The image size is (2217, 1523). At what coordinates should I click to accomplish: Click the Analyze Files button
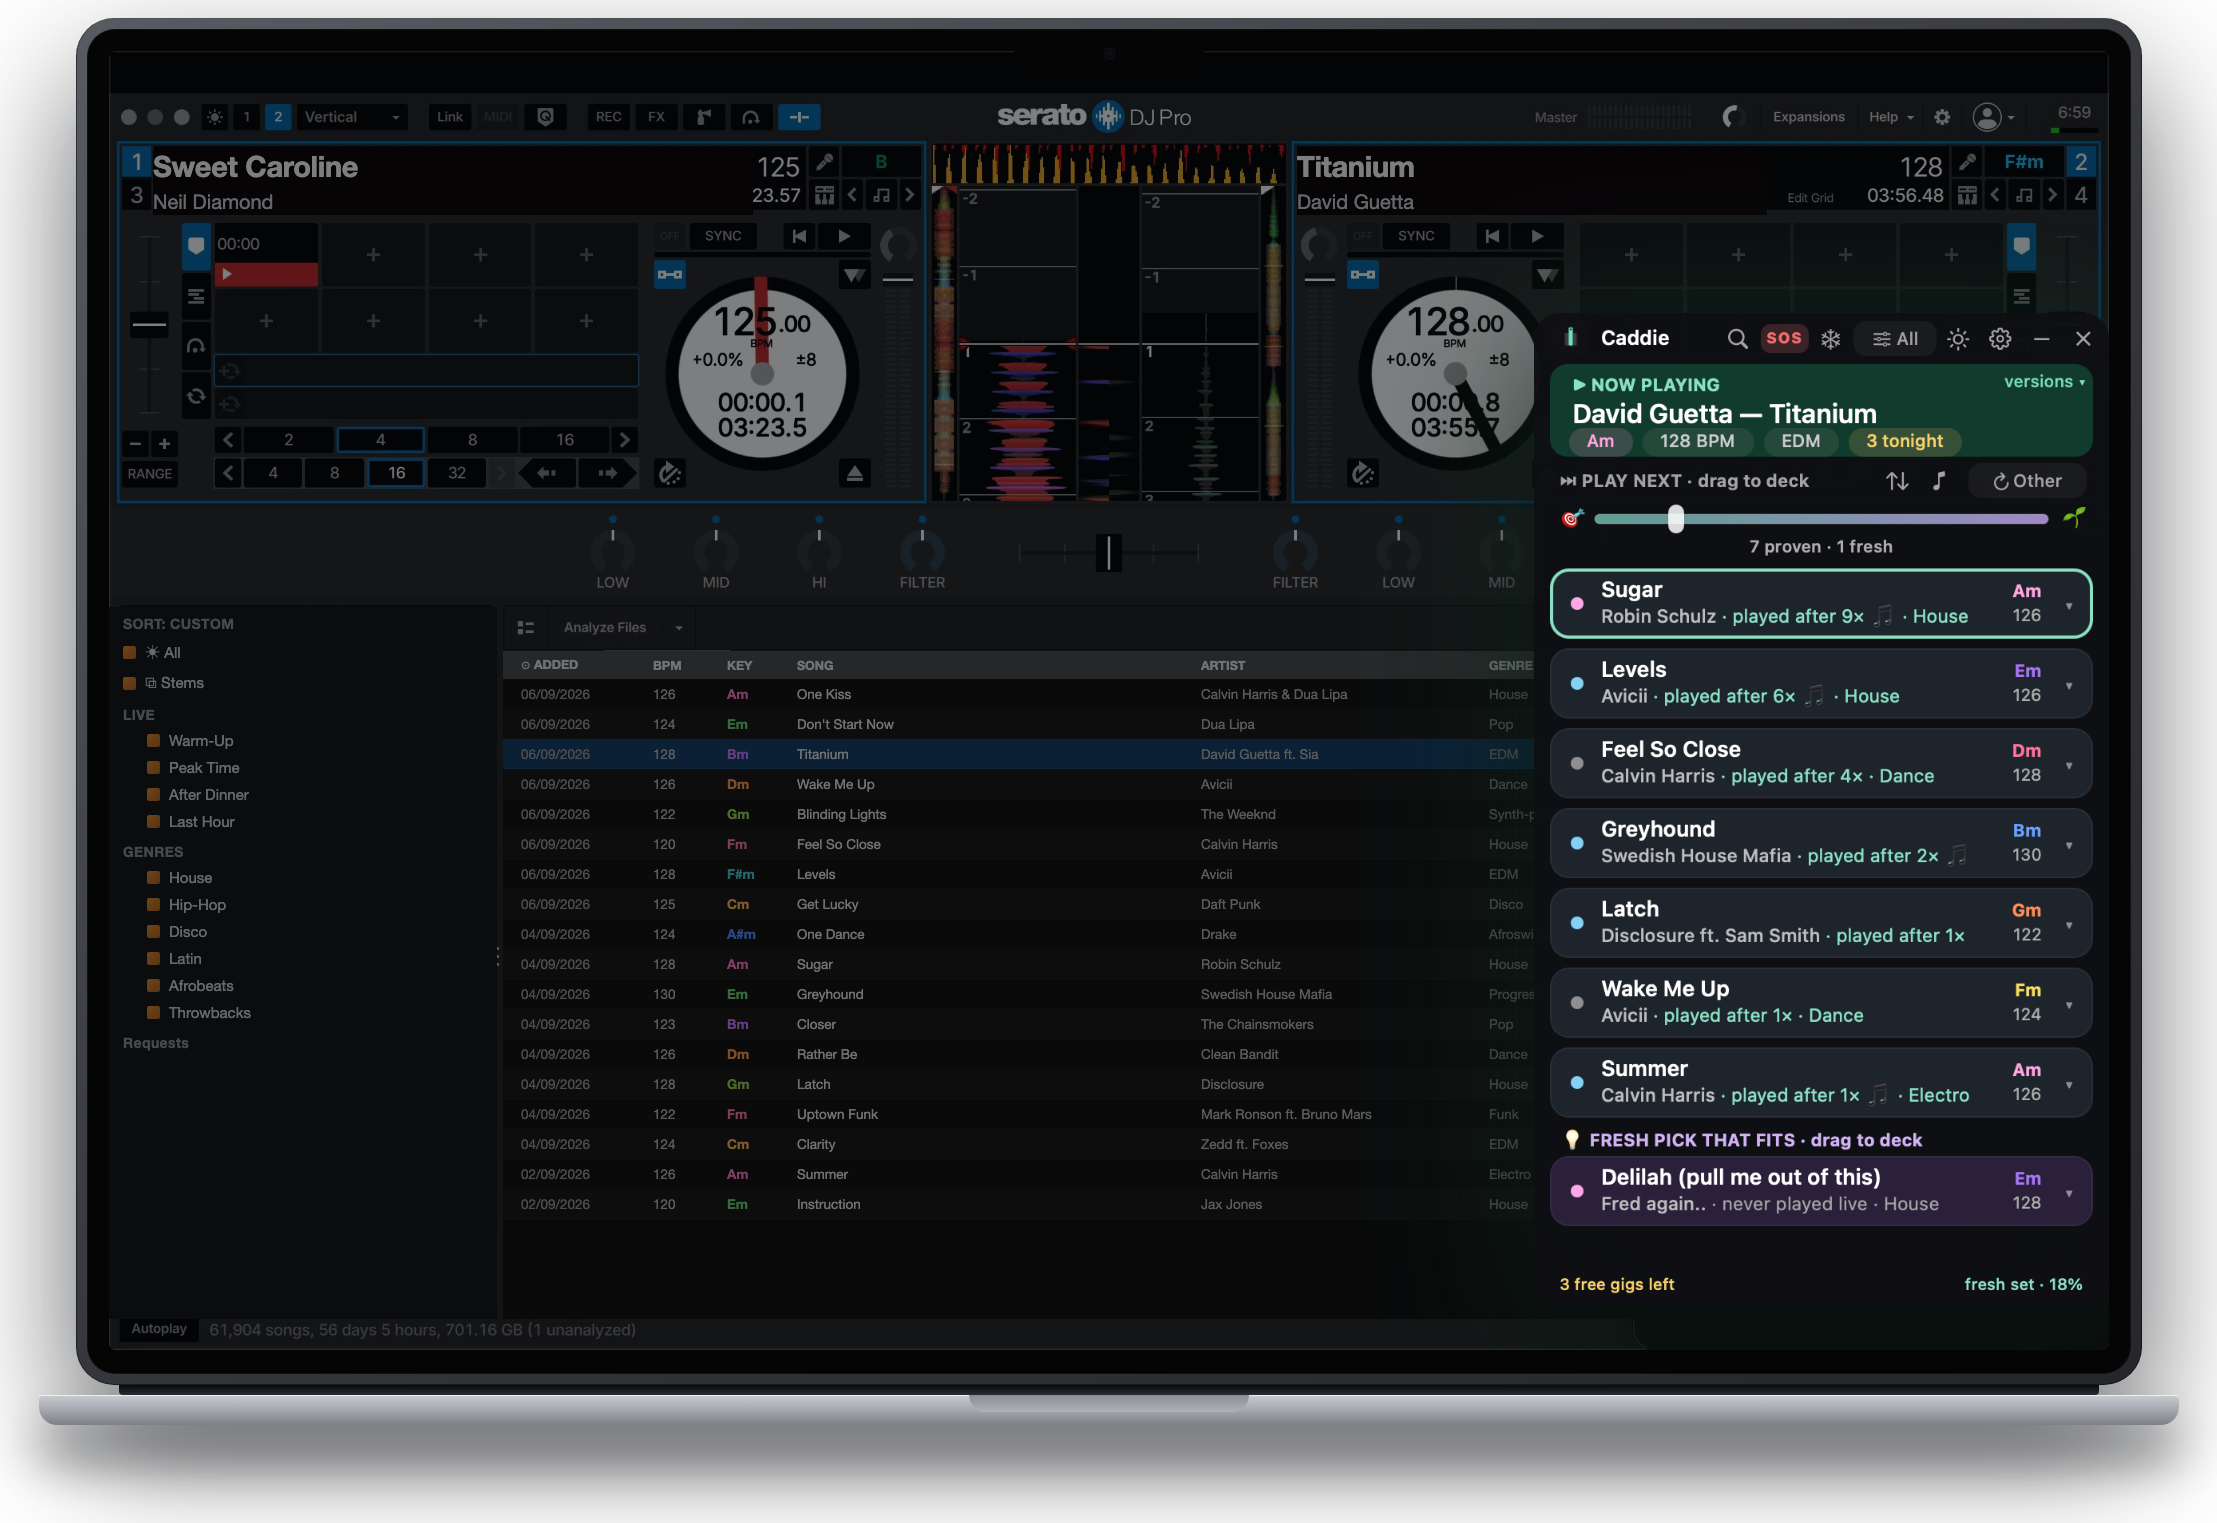point(604,628)
